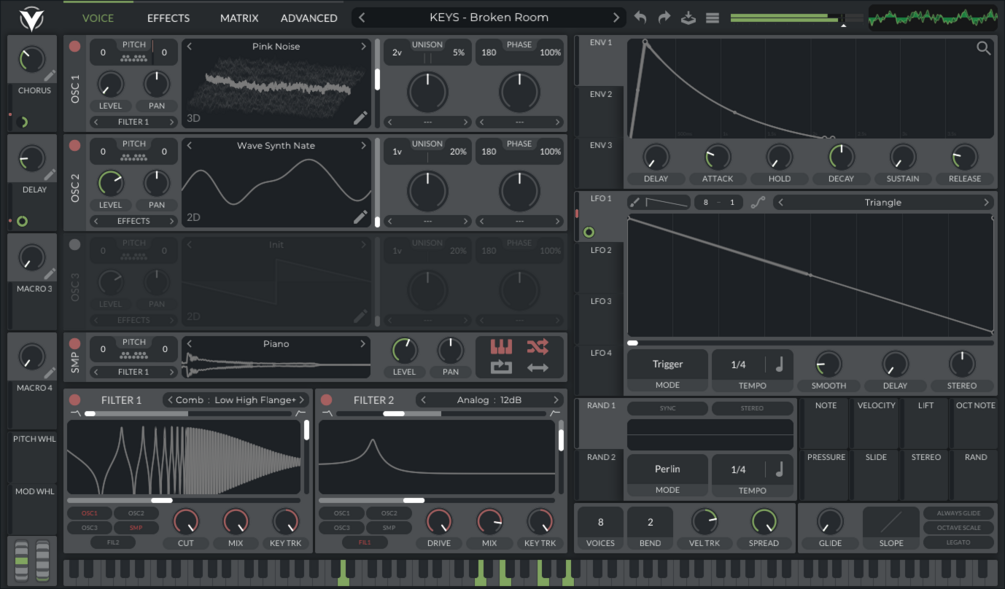Viewport: 1005px width, 589px height.
Task: Toggle LFO 1 smooth curve icon
Action: pos(758,203)
